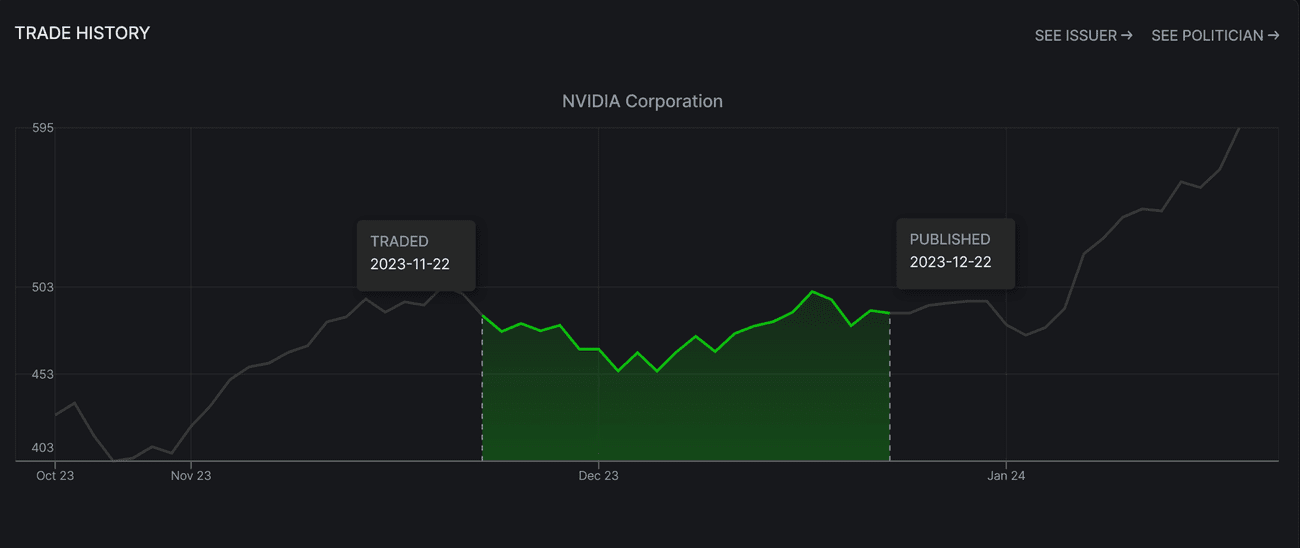Image resolution: width=1300 pixels, height=548 pixels.
Task: Click the 453 y-axis label
Action: (x=42, y=374)
